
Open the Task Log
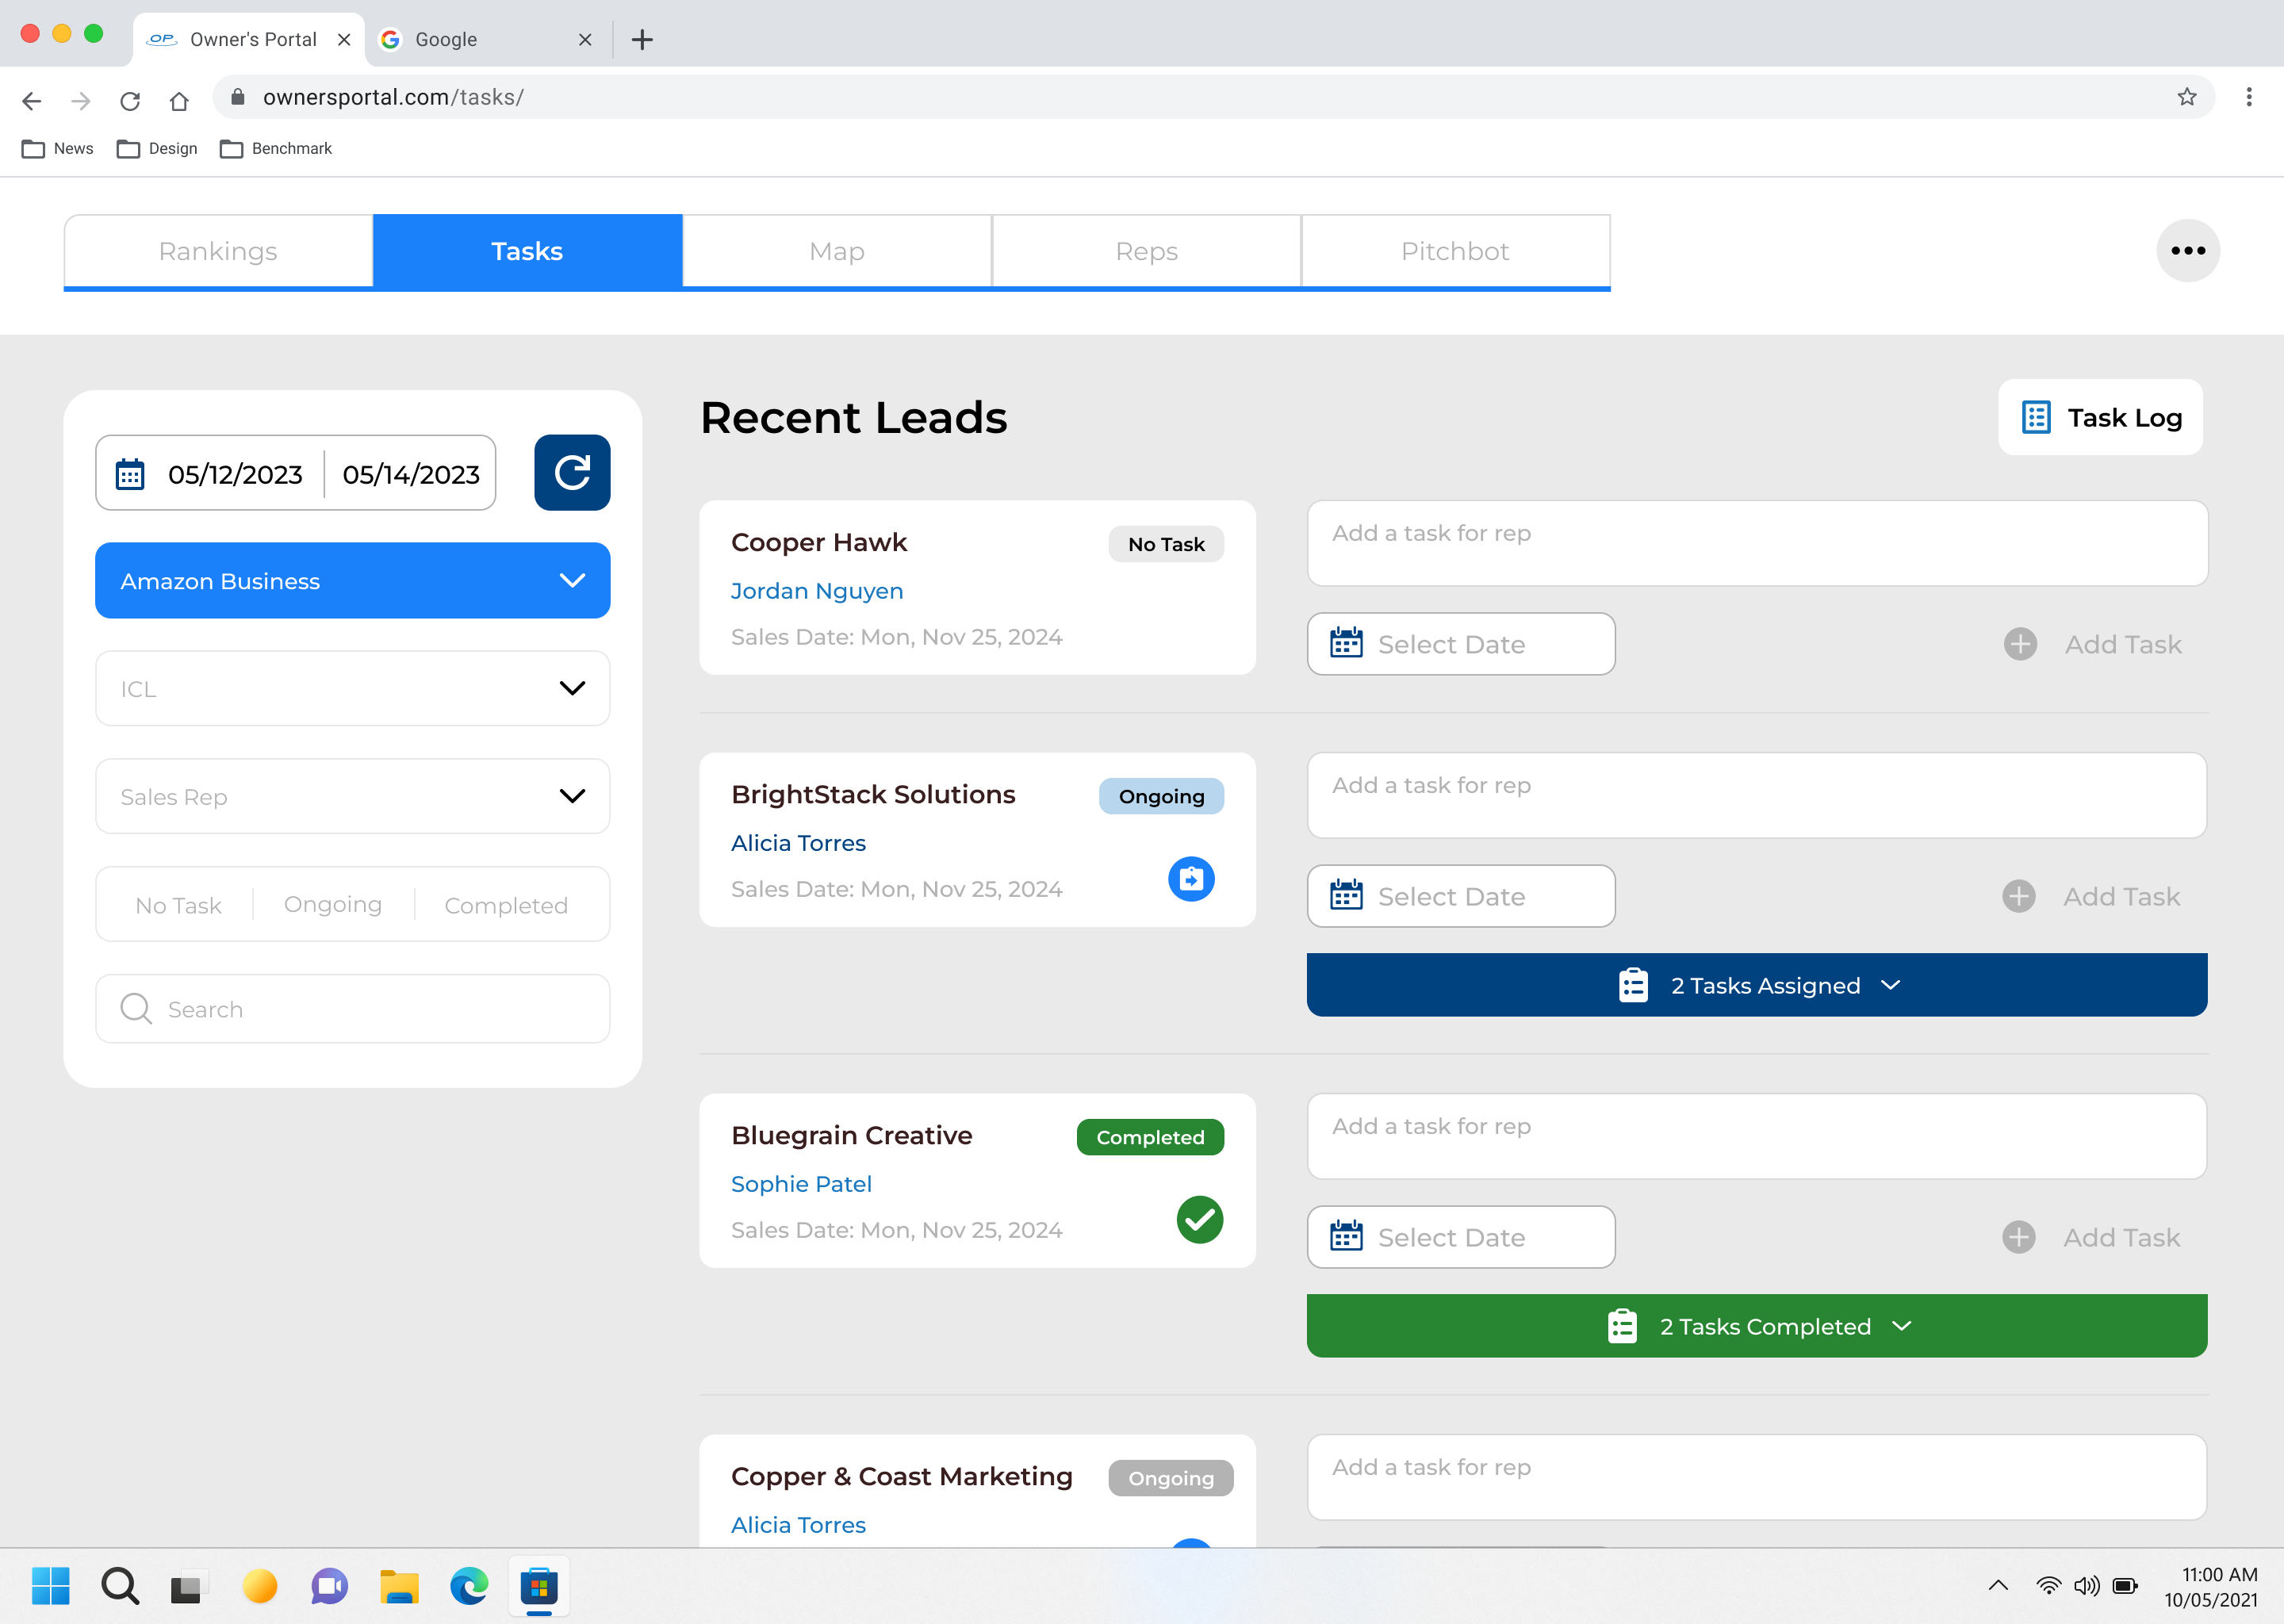pyautogui.click(x=2100, y=418)
